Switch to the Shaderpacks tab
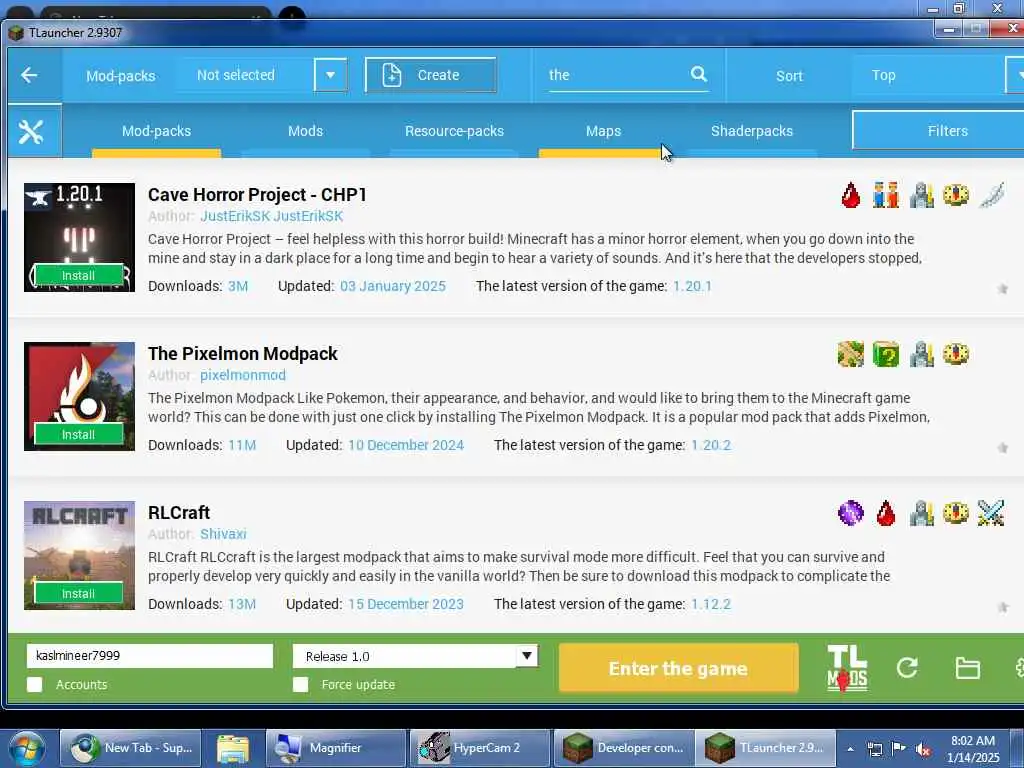This screenshot has width=1024, height=768. [x=752, y=131]
